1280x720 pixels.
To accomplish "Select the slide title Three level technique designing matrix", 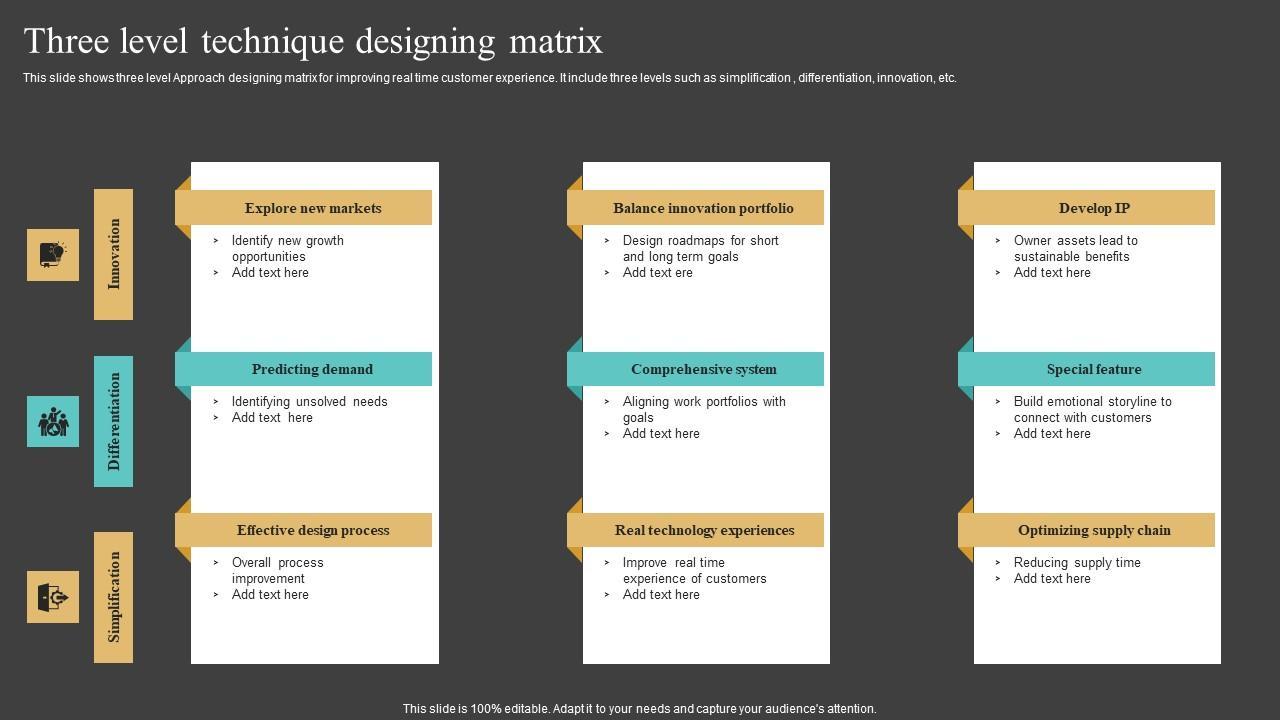I will [x=313, y=42].
